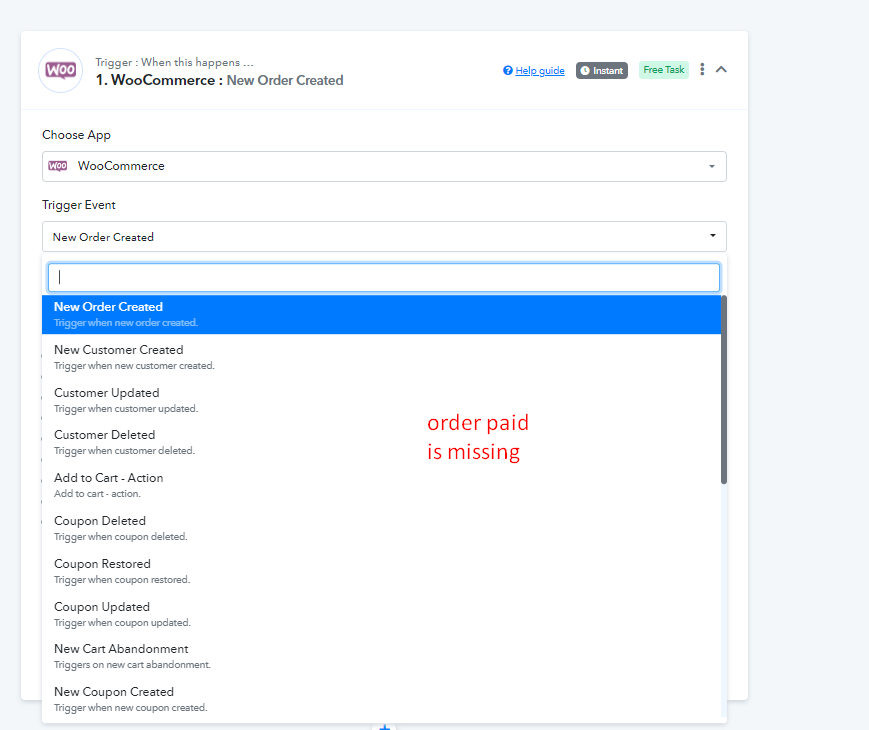Image resolution: width=869 pixels, height=730 pixels.
Task: Choose Customer Updated trigger
Action: pos(381,400)
